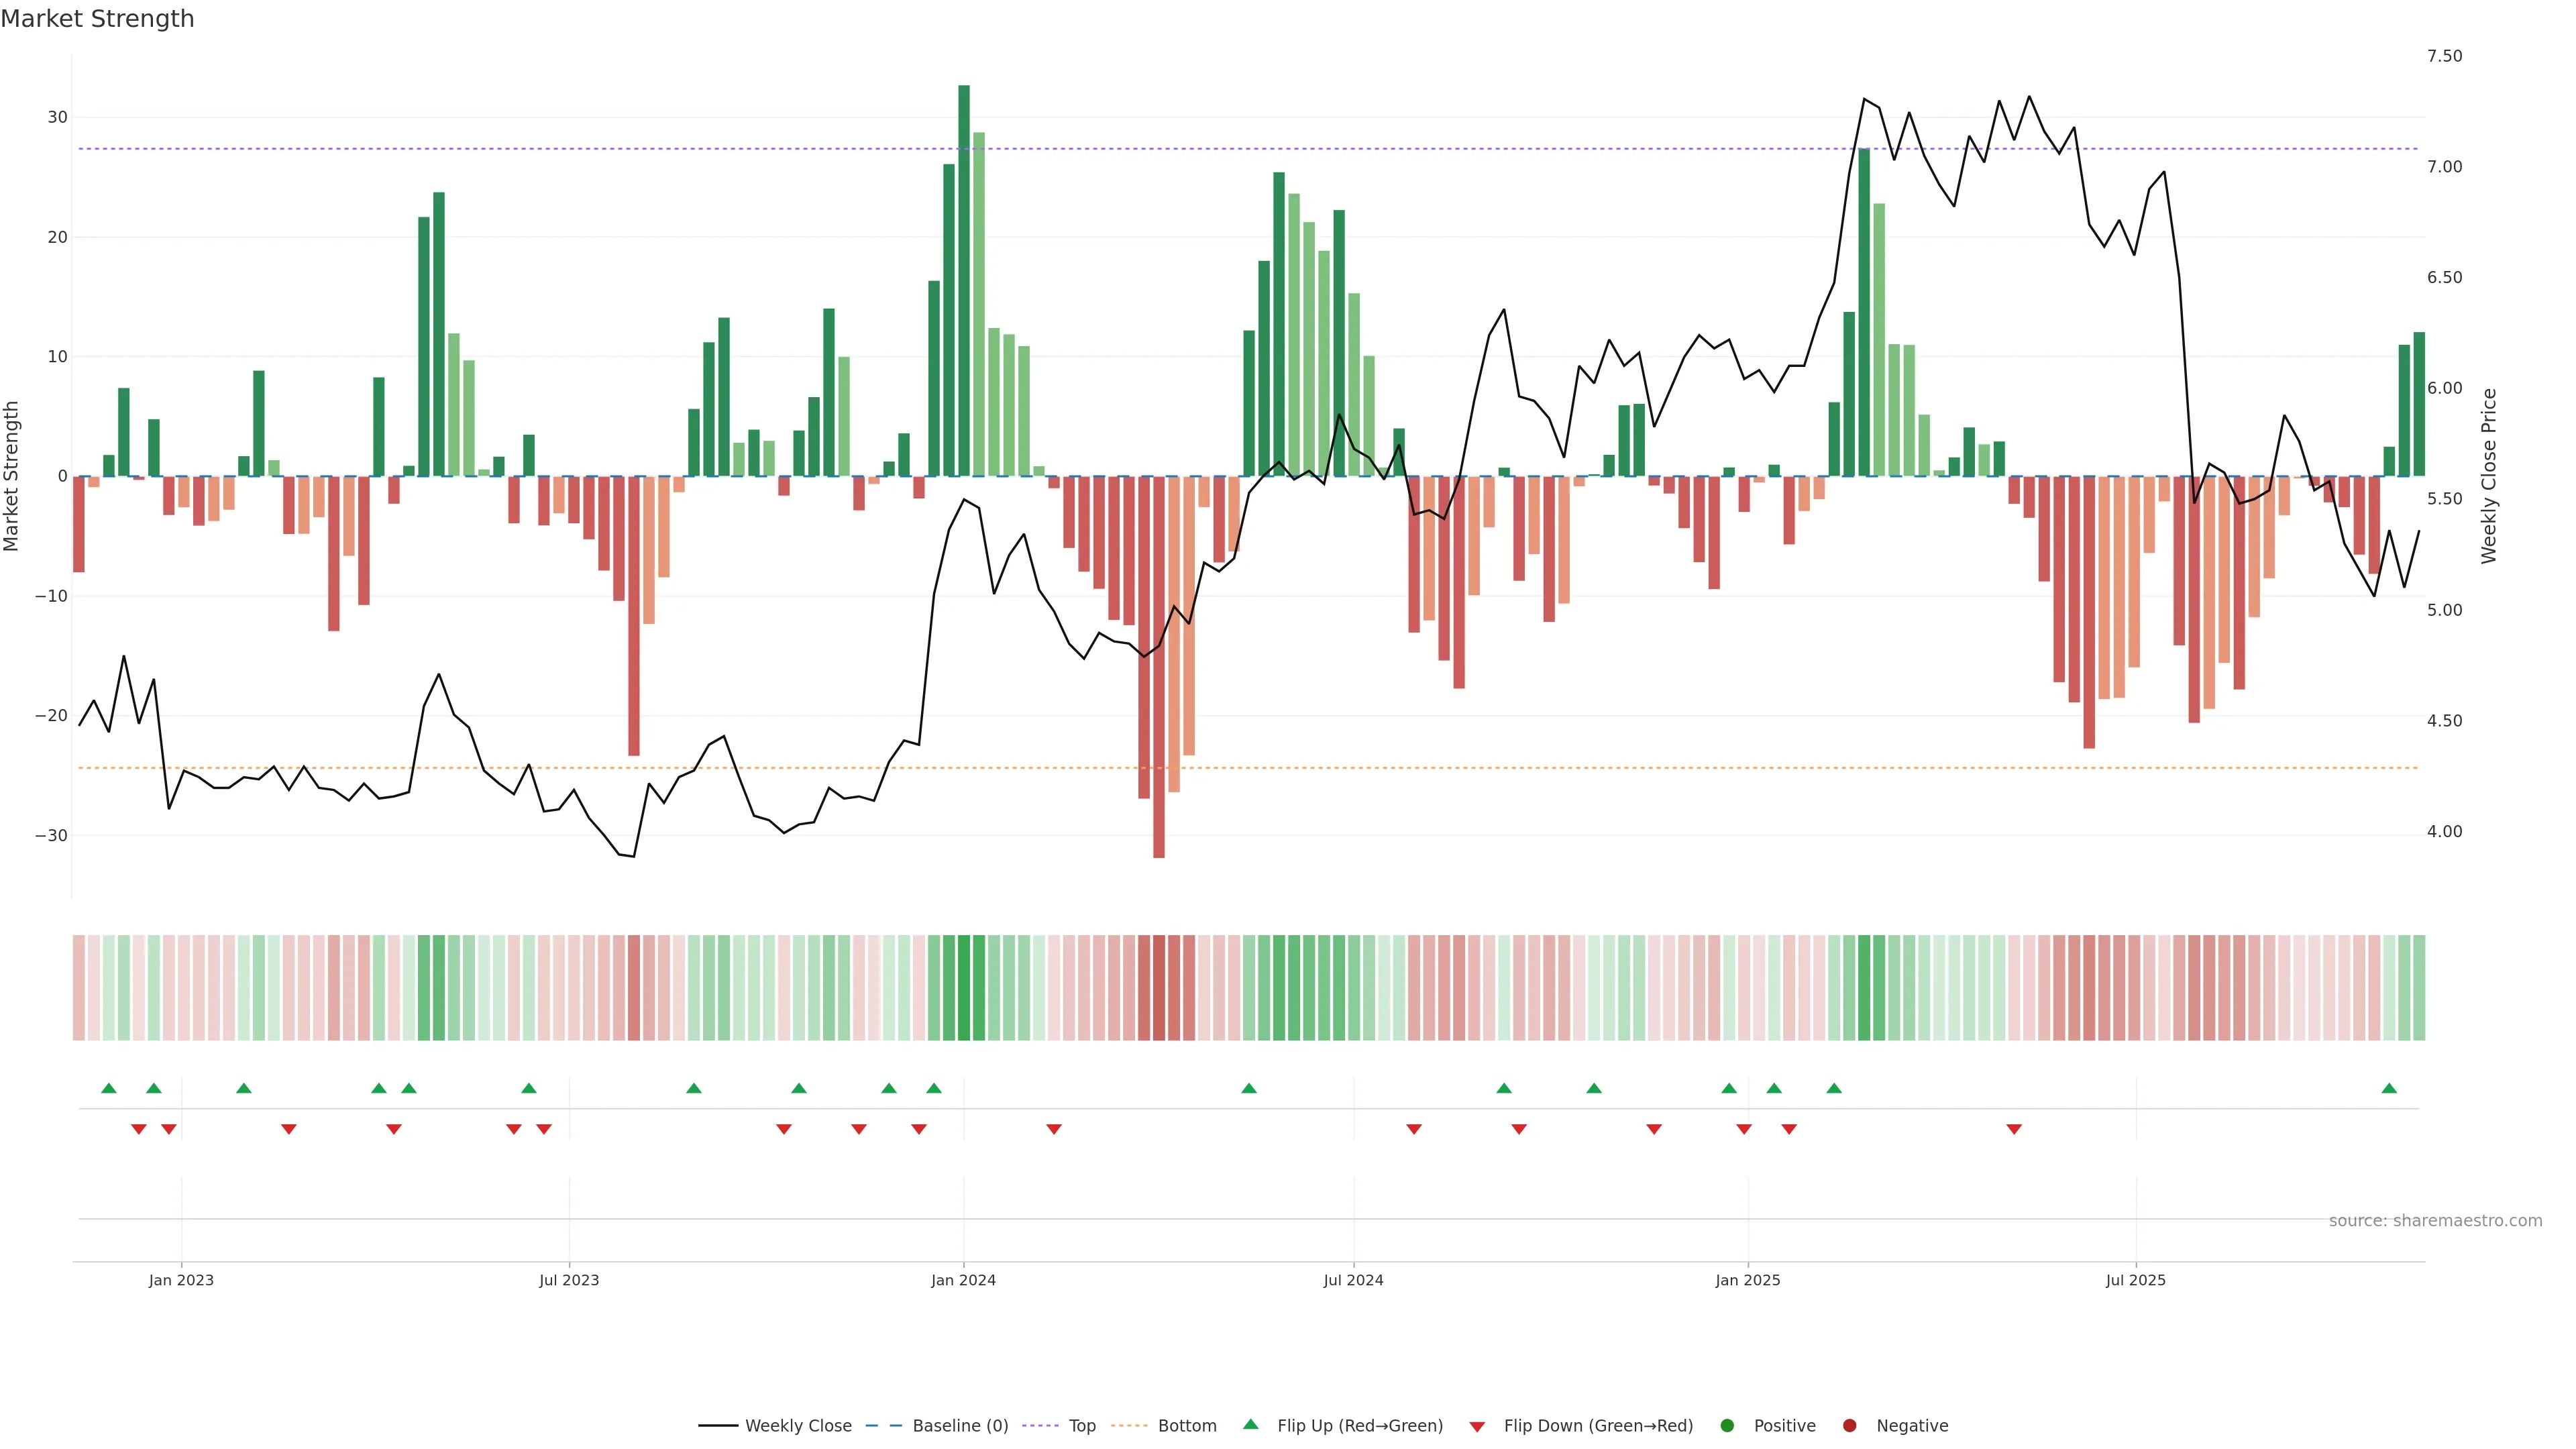
Task: Click the first red flip-down triangle marker
Action: point(139,1129)
